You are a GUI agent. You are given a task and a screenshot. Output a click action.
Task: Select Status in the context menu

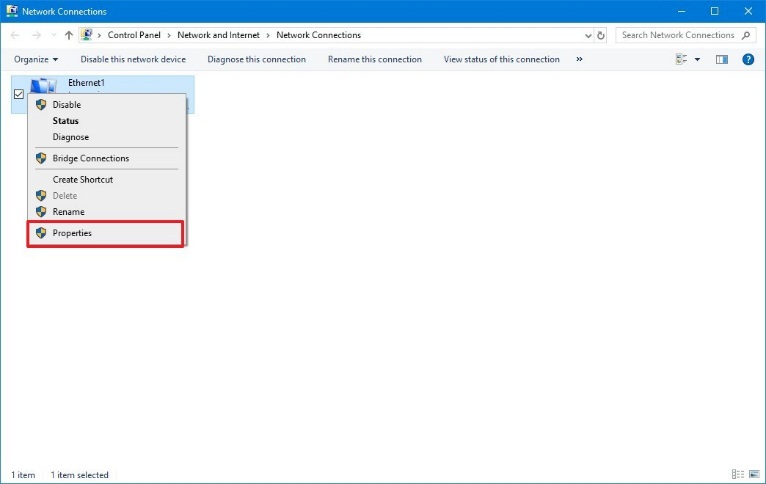tap(65, 121)
